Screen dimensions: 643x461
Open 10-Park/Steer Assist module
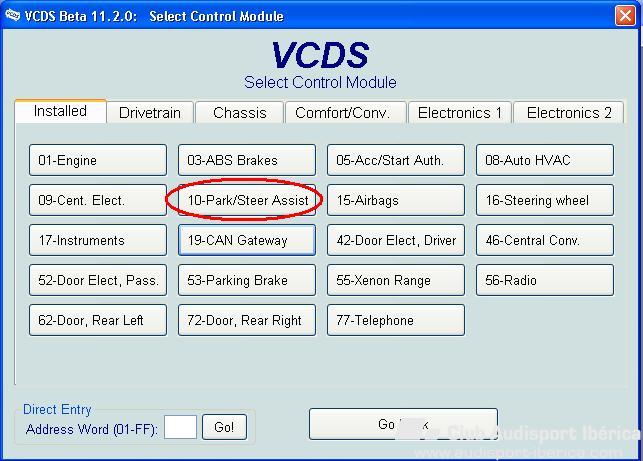click(x=247, y=200)
